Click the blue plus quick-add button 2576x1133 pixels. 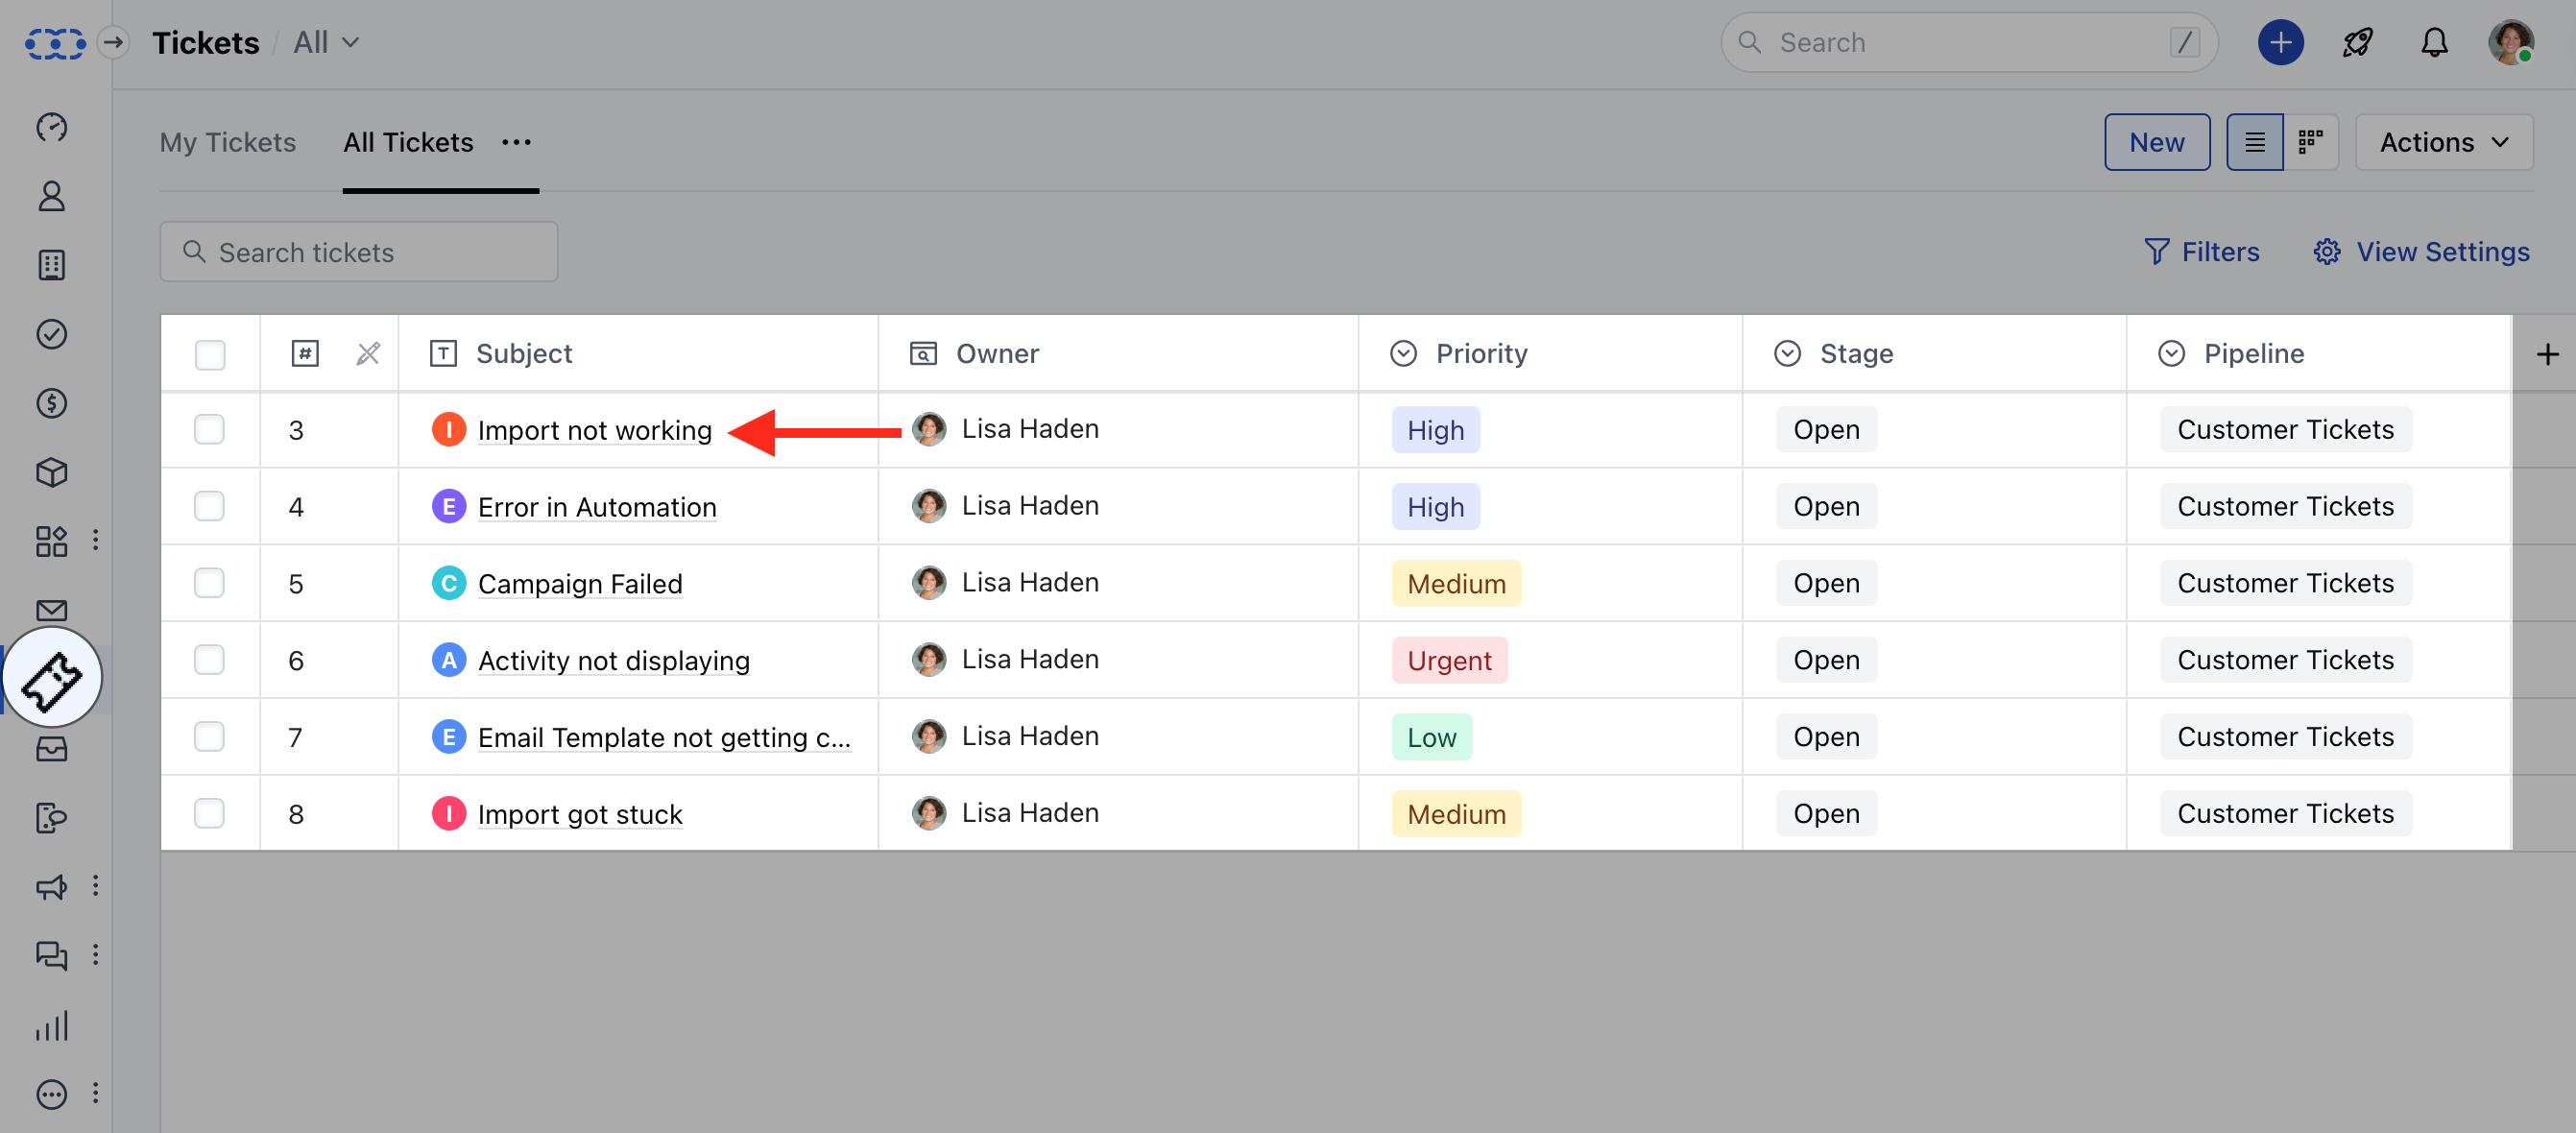tap(2280, 43)
